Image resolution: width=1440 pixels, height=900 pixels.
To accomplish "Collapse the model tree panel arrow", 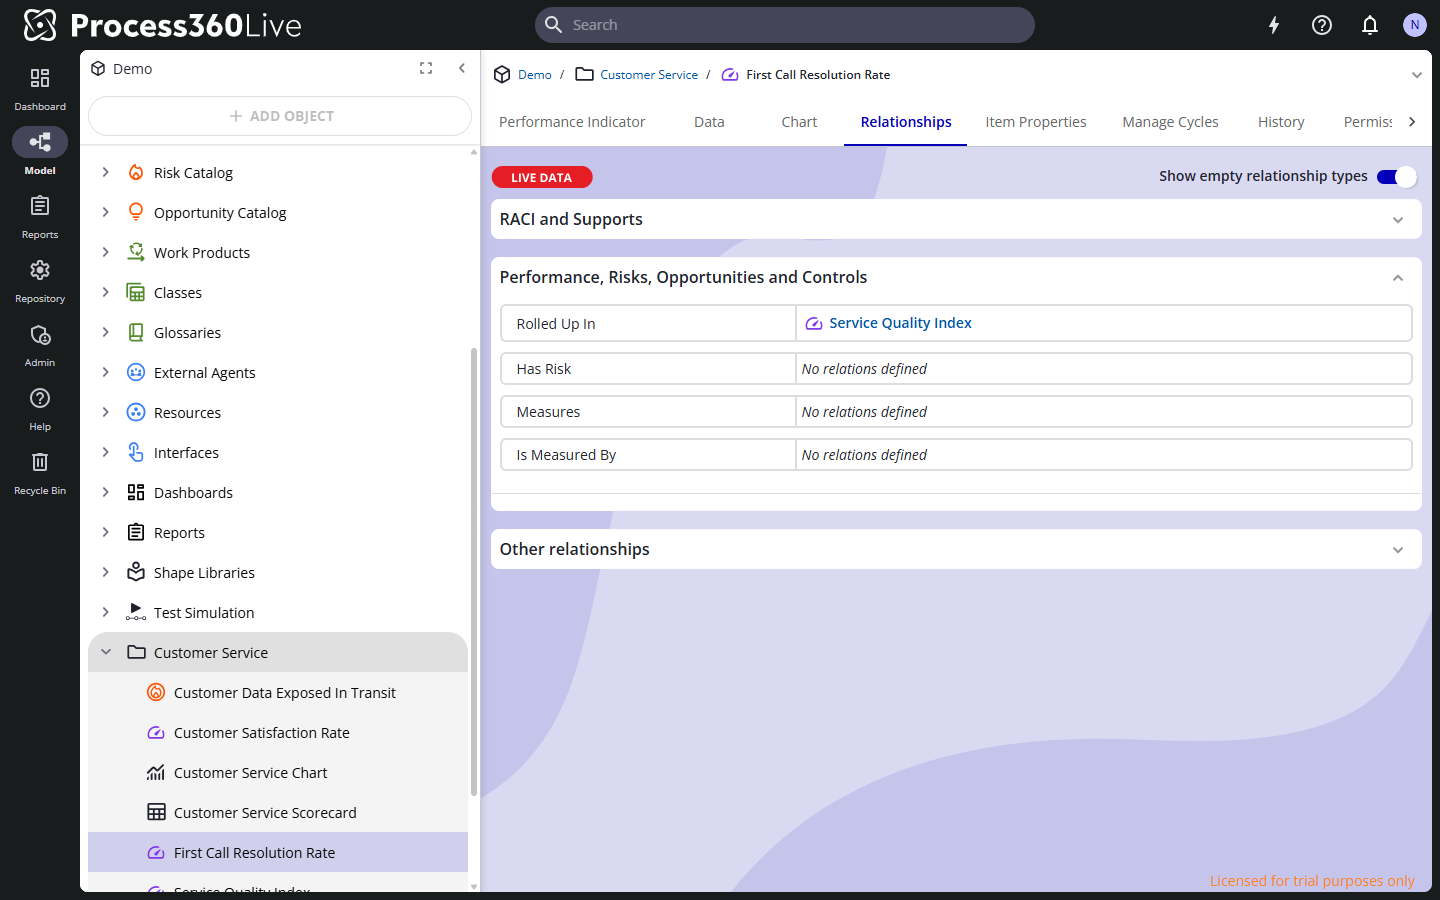I will 462,68.
